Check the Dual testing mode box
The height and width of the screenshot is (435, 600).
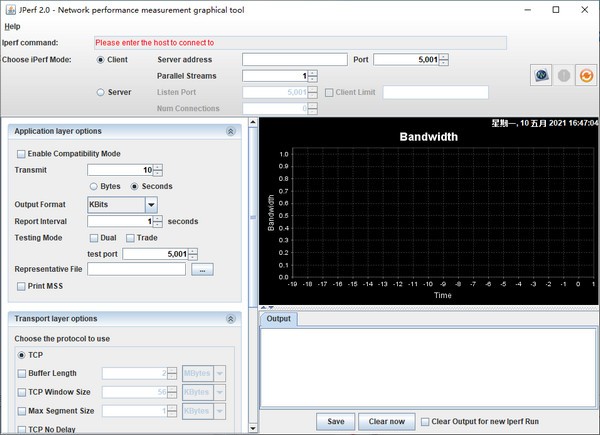(94, 238)
